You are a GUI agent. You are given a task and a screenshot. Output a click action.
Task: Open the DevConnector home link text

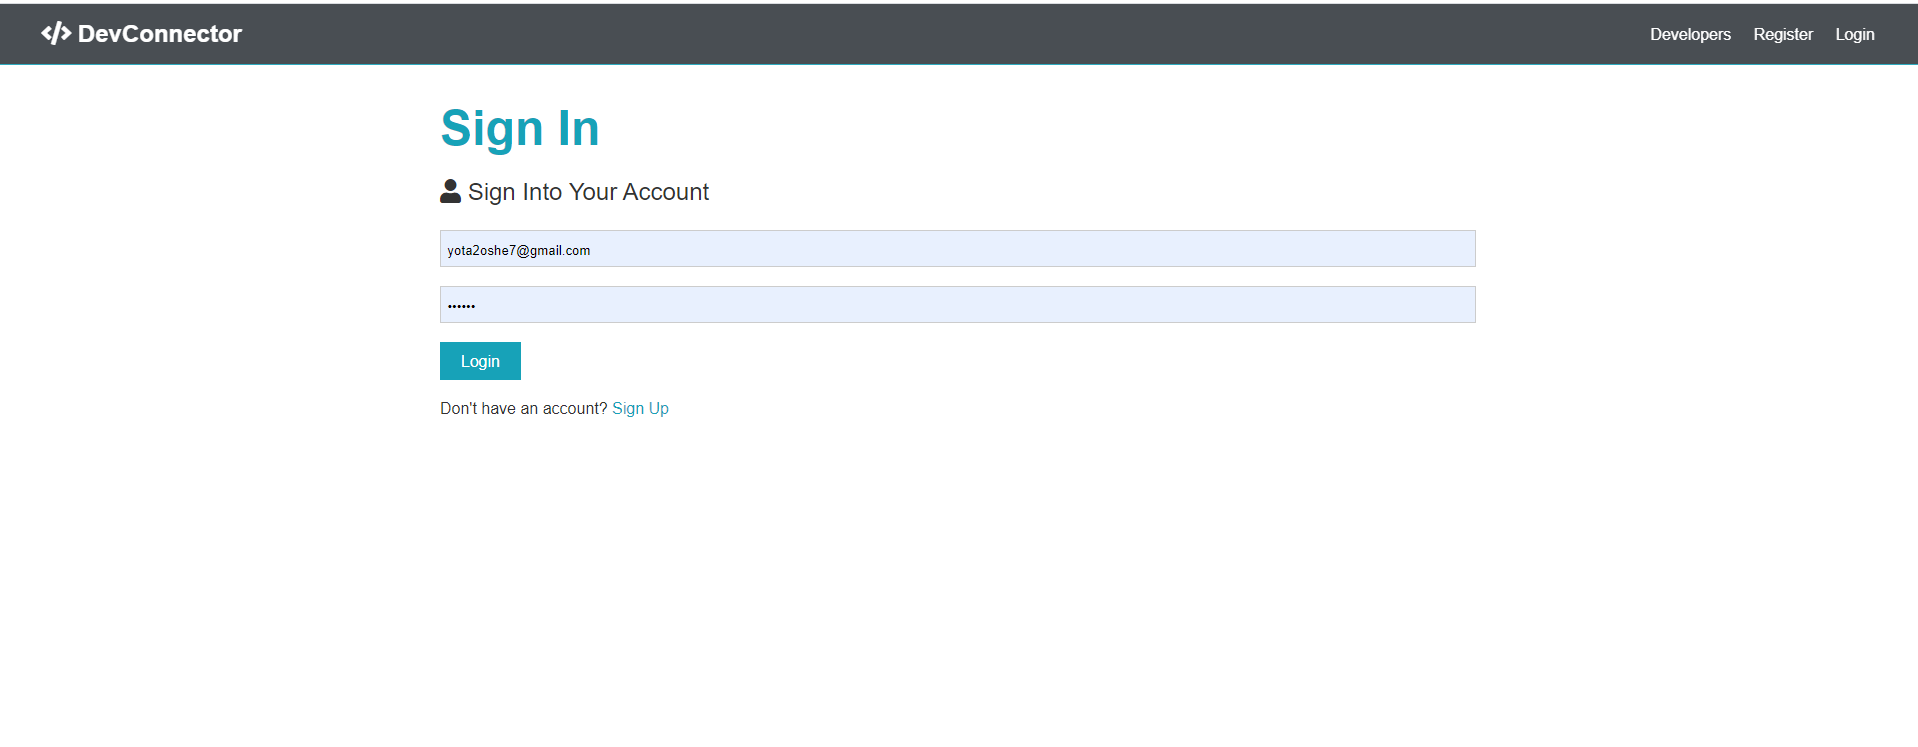159,34
